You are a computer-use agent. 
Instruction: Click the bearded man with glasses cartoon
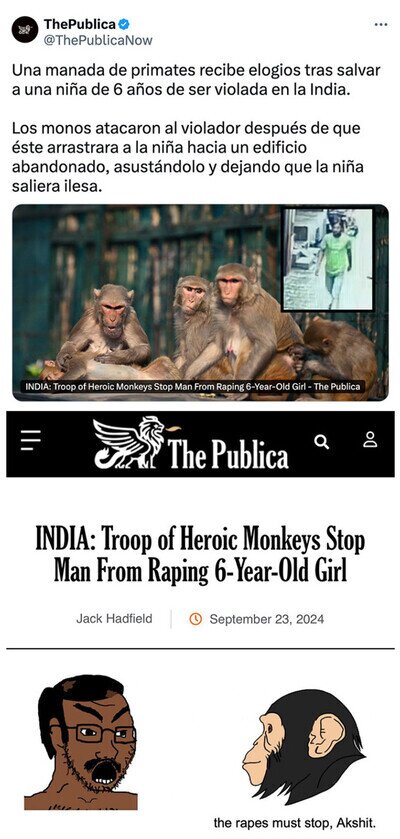pos(86,742)
